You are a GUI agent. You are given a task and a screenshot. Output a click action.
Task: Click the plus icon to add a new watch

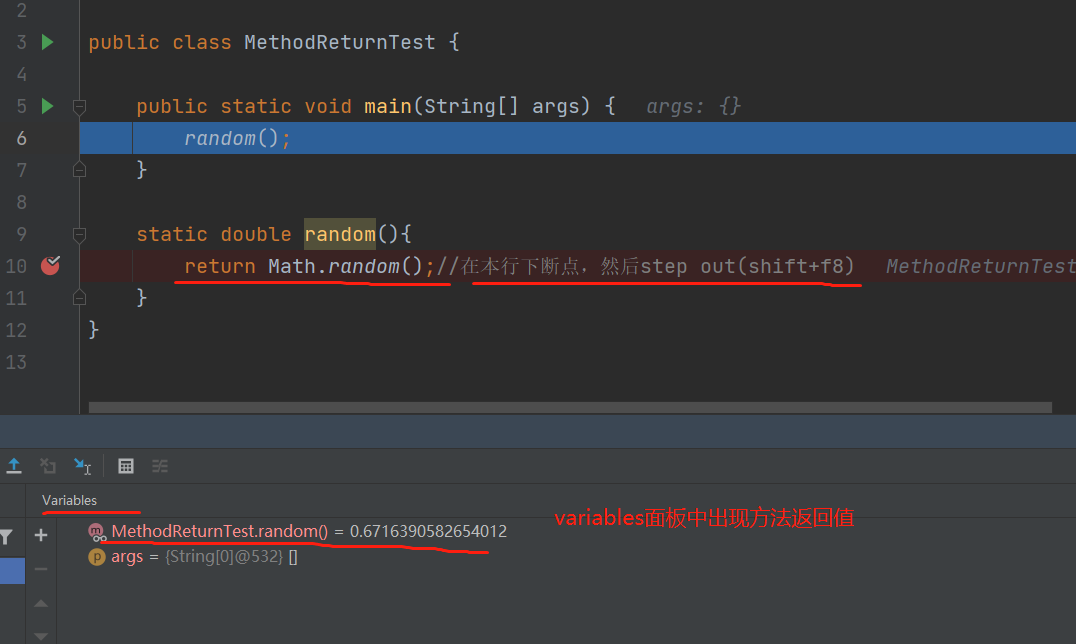coord(41,535)
